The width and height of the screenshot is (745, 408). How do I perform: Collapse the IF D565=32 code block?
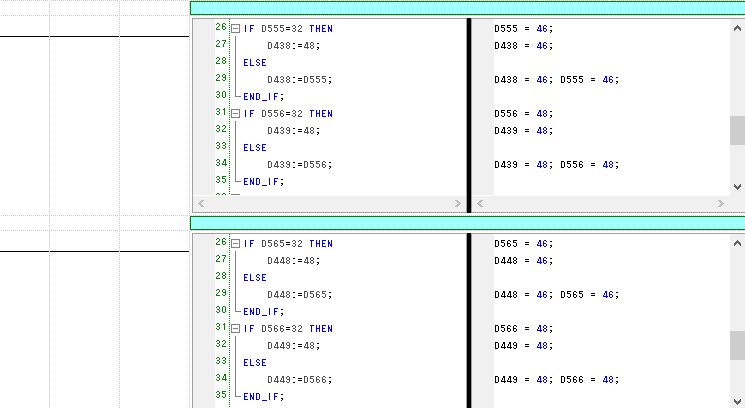235,244
